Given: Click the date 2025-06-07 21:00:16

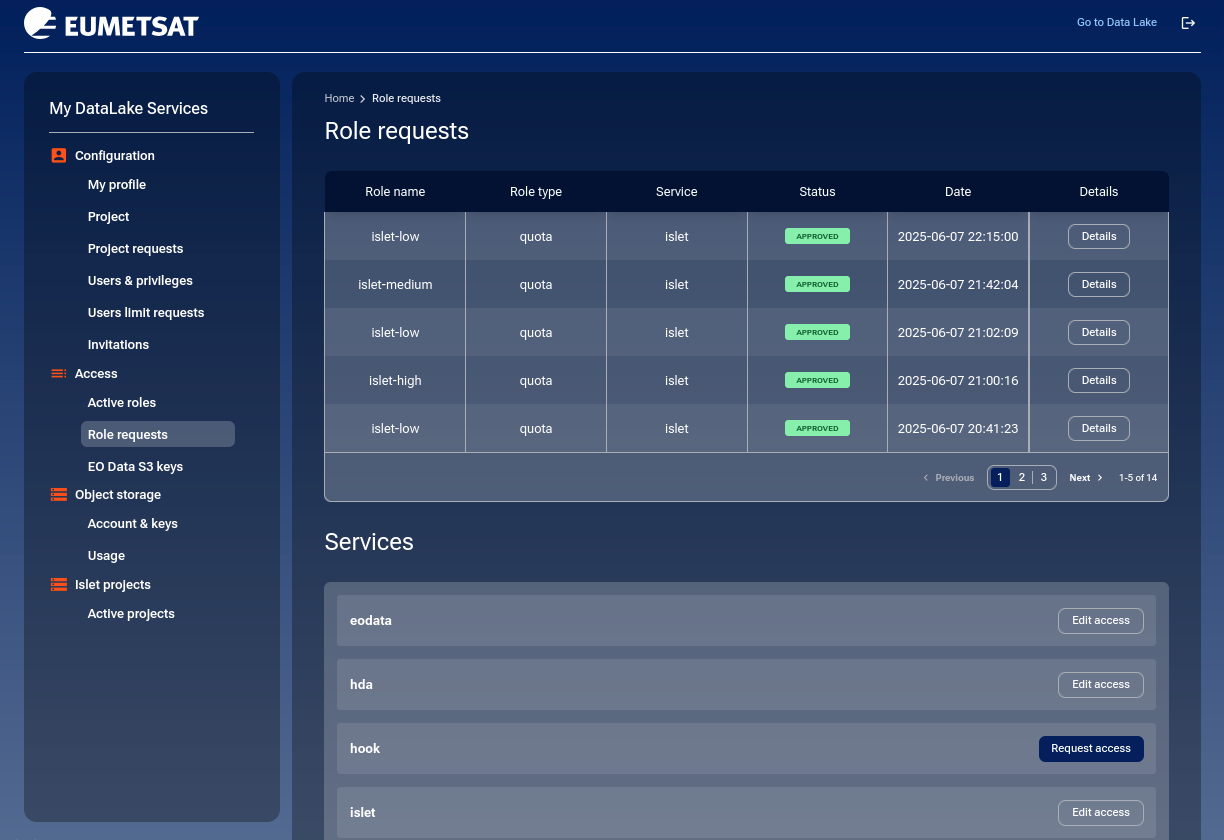Looking at the screenshot, I should 958,381.
